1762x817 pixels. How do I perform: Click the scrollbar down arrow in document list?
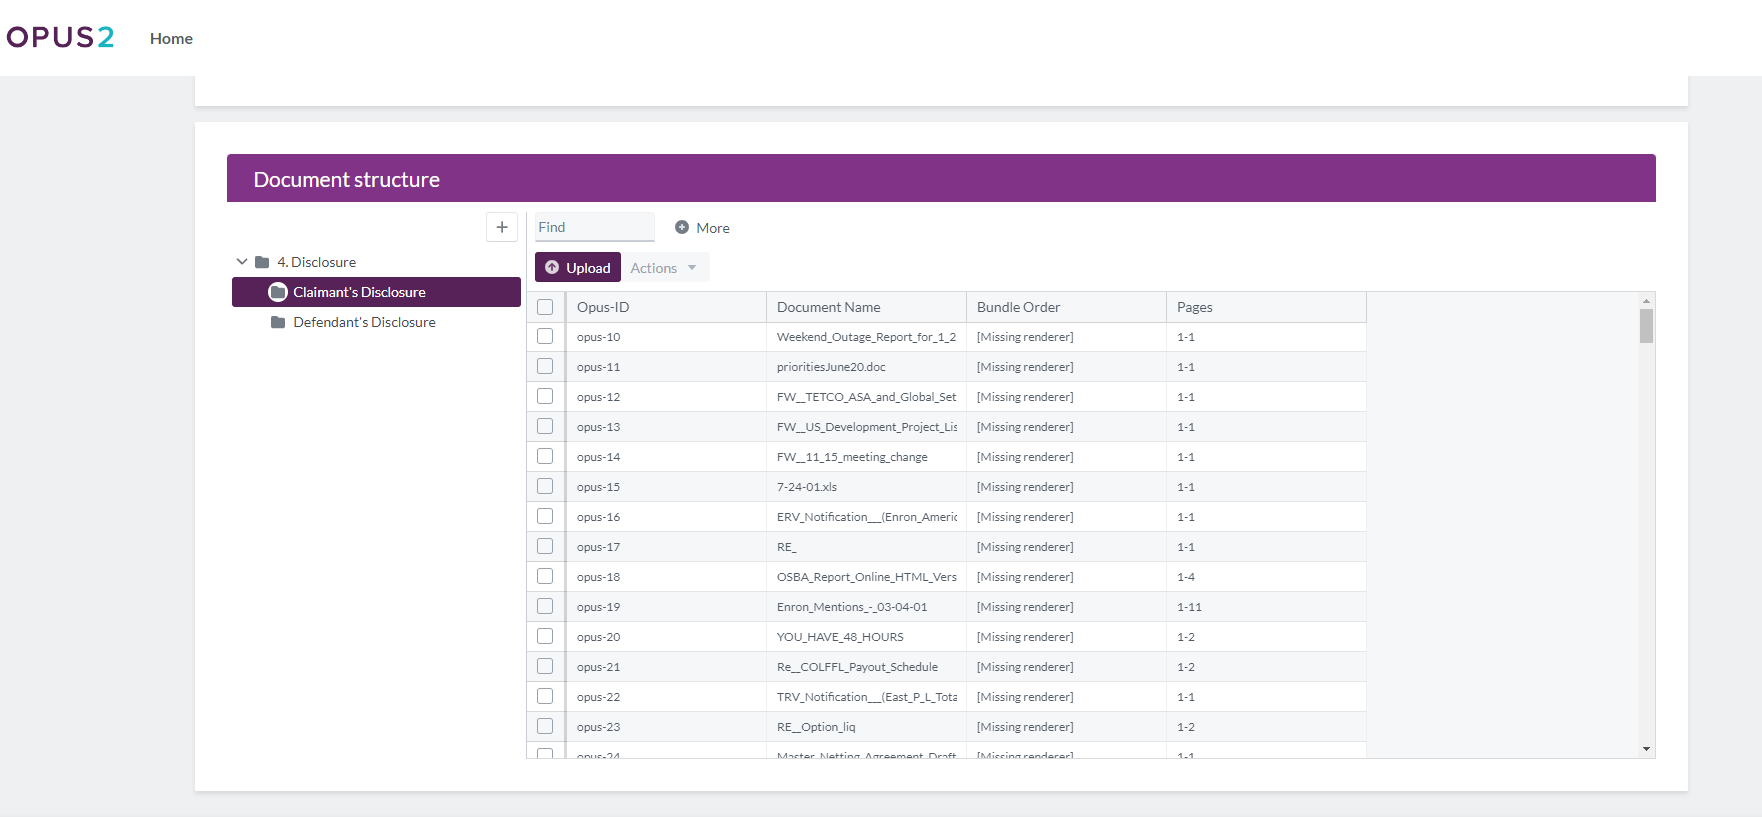pyautogui.click(x=1646, y=749)
